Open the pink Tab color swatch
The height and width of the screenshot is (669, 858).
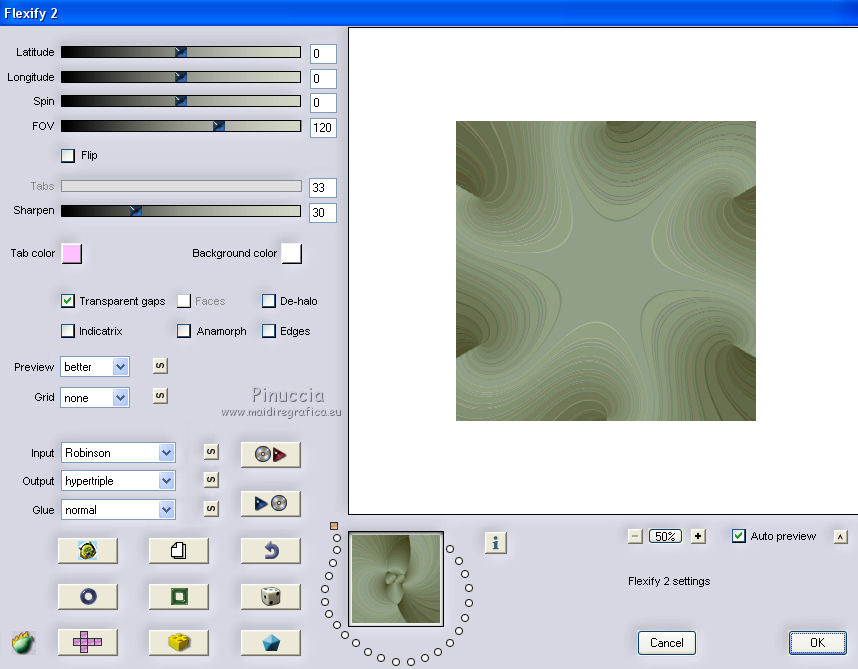(x=72, y=254)
